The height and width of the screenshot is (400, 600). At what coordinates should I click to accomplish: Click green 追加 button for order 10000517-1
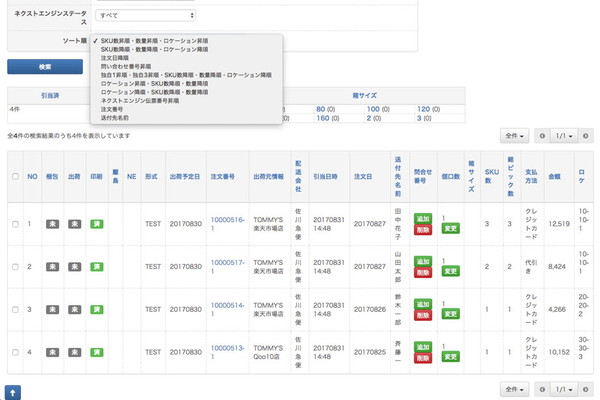[x=423, y=261]
